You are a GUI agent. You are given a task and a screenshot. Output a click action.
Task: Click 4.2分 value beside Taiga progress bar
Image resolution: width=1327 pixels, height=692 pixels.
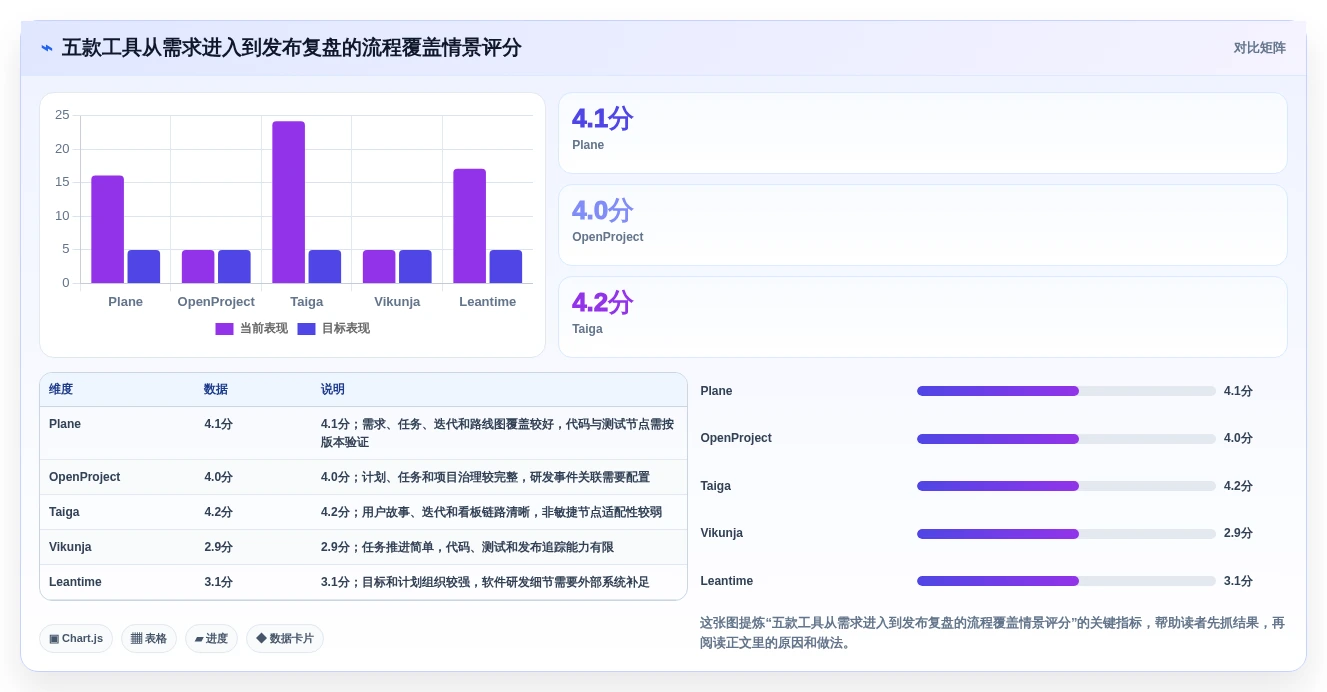click(x=1238, y=486)
